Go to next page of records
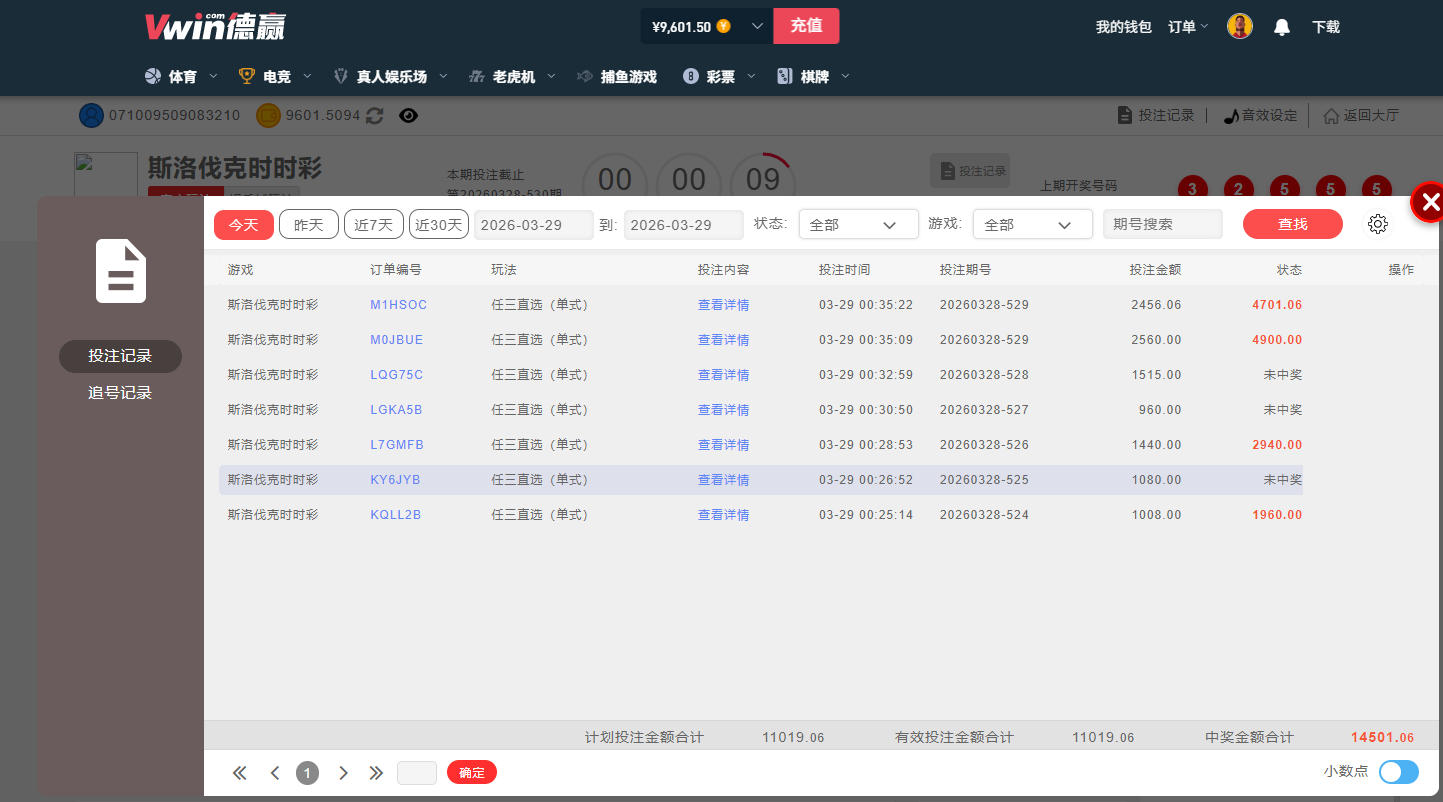 343,772
